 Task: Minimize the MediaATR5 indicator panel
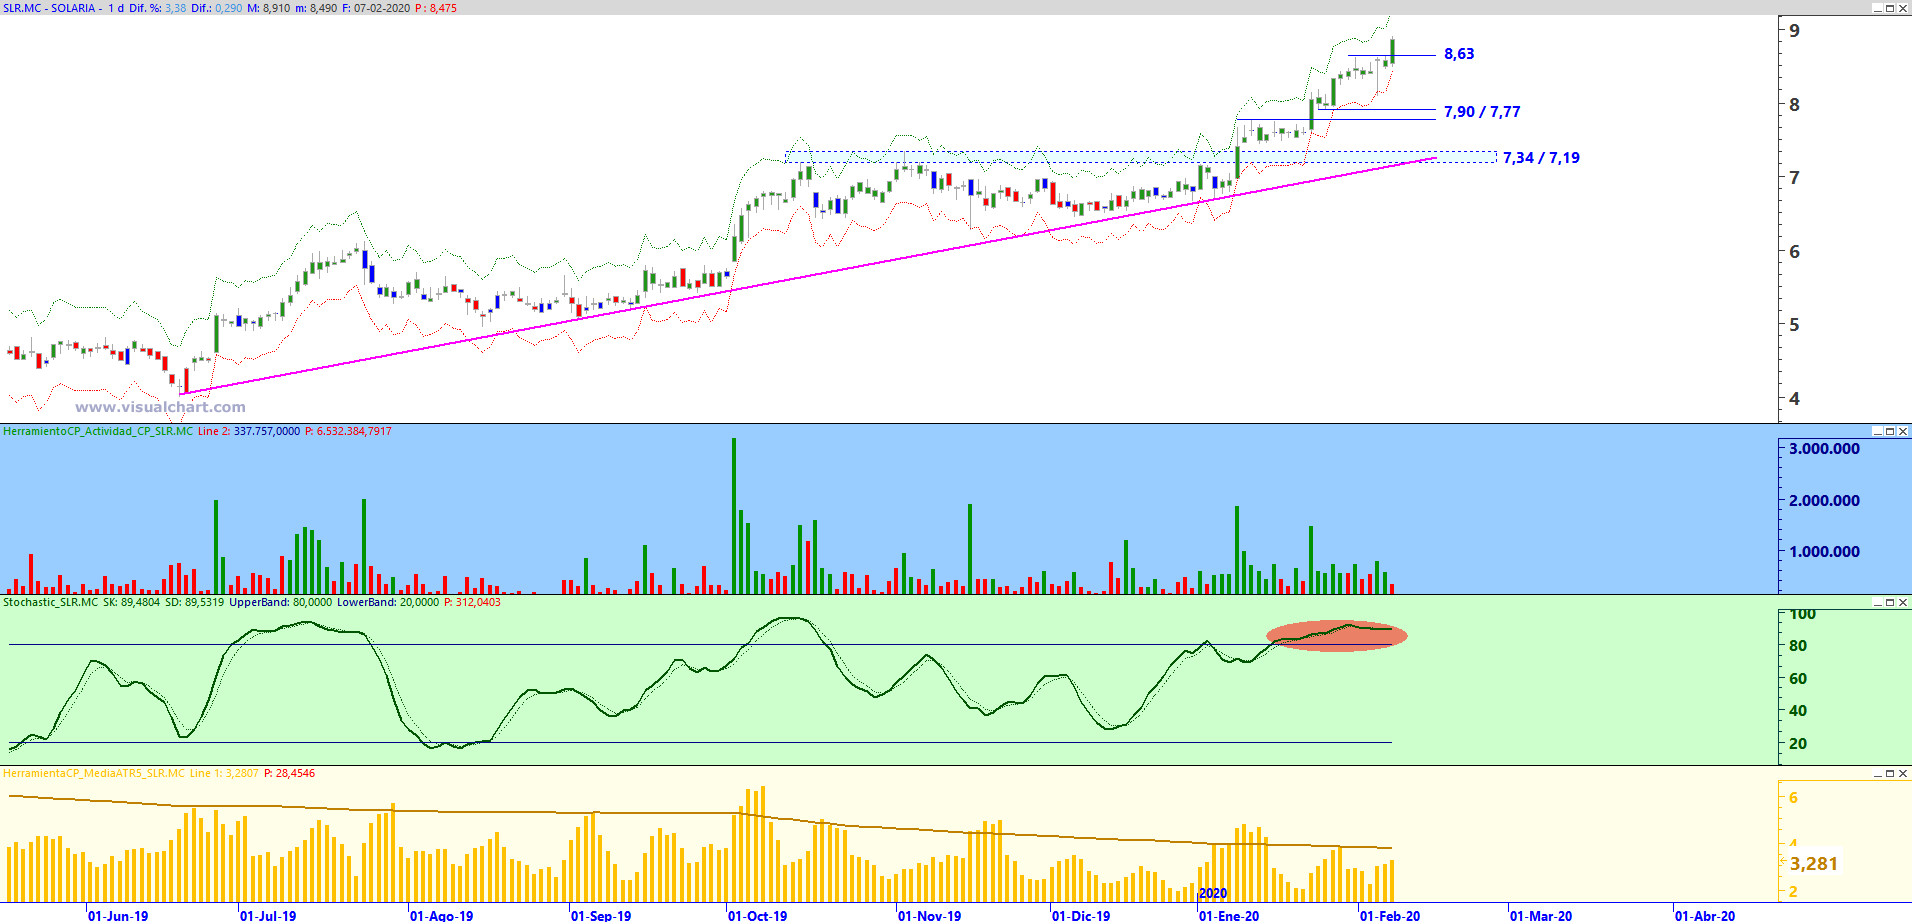(1878, 774)
